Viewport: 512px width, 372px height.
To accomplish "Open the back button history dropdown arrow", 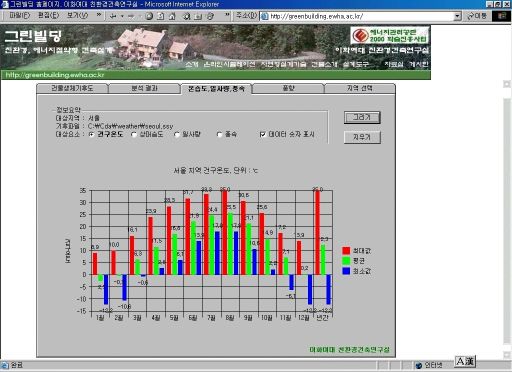I will click(x=122, y=16).
